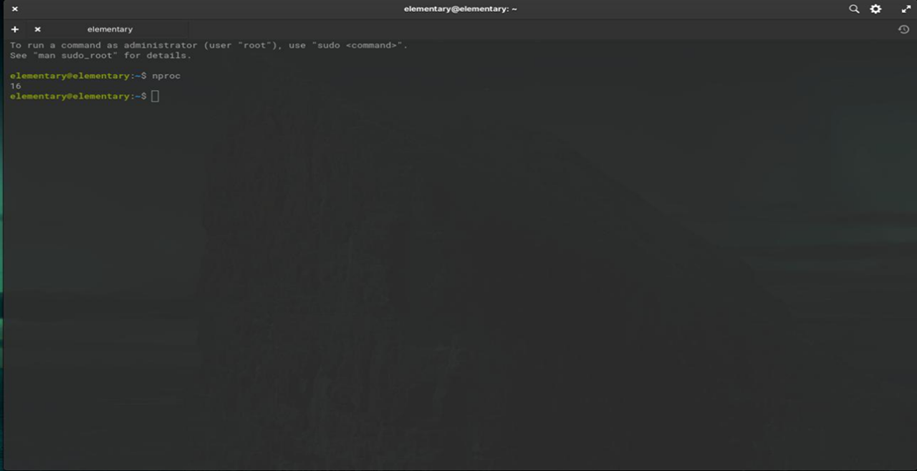Close the elementary tab with its x icon
Screen dimensions: 917x471
pyautogui.click(x=38, y=29)
